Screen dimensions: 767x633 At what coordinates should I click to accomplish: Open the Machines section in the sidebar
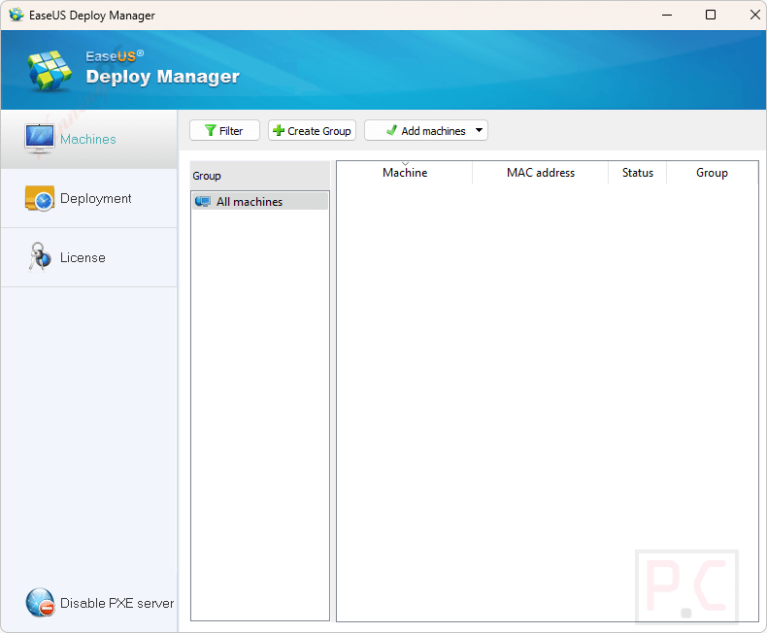[x=89, y=139]
